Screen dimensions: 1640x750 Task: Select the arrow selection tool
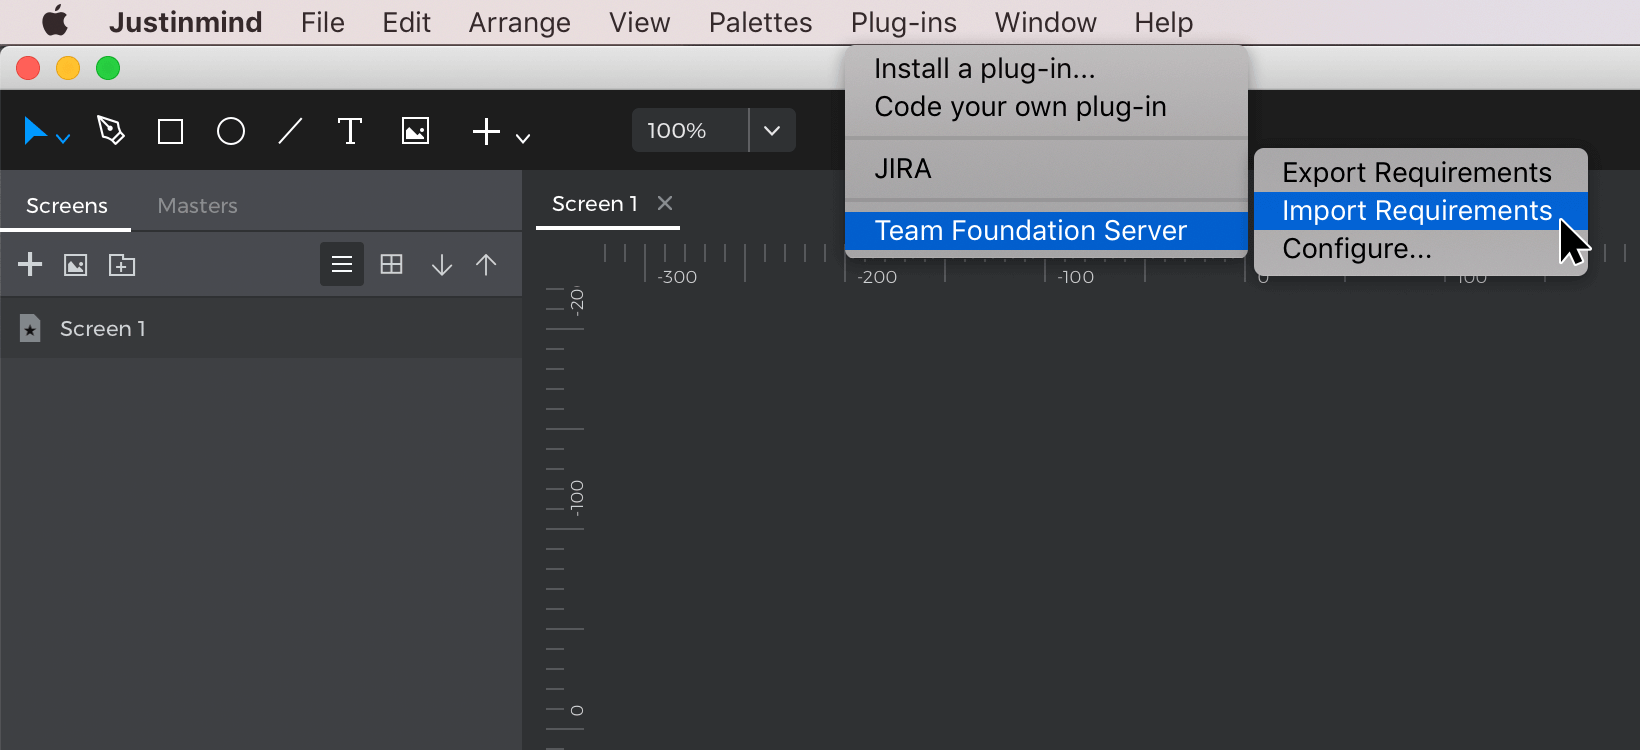click(x=35, y=131)
